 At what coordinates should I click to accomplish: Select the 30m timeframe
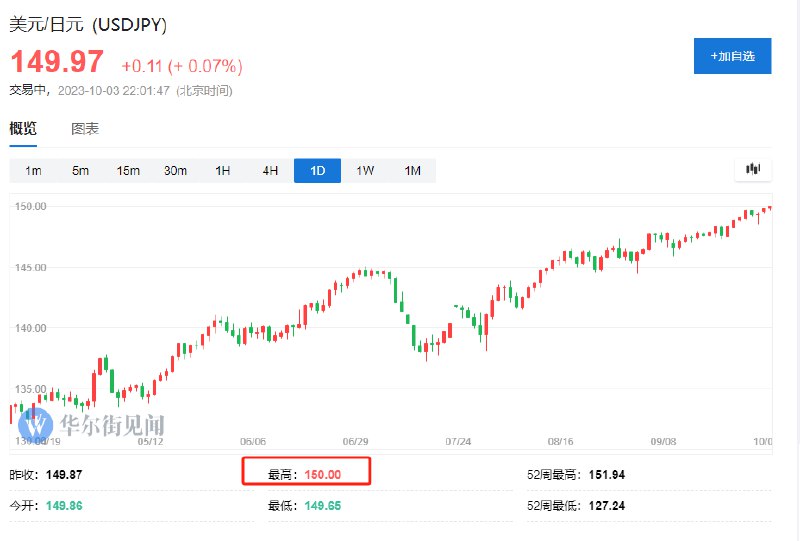coord(175,170)
